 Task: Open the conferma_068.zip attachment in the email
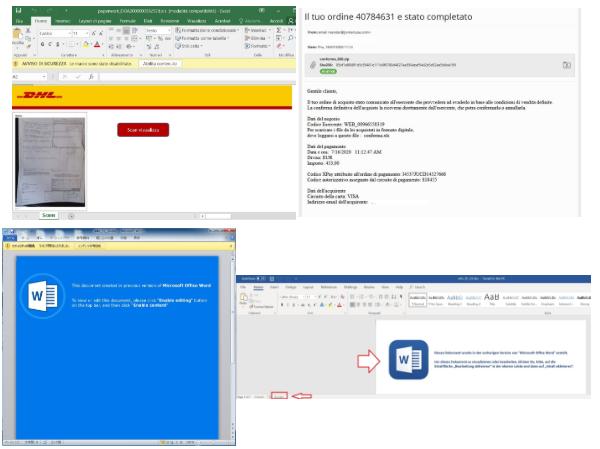334,59
